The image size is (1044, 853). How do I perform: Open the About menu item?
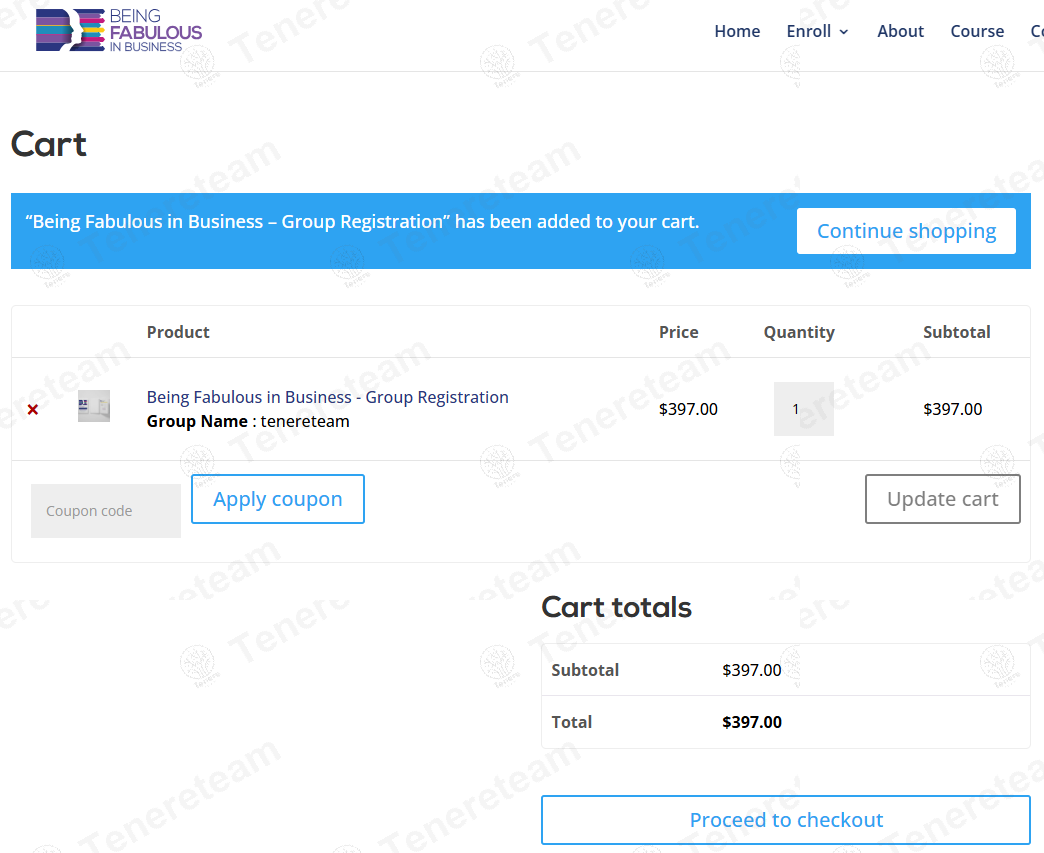[x=900, y=31]
